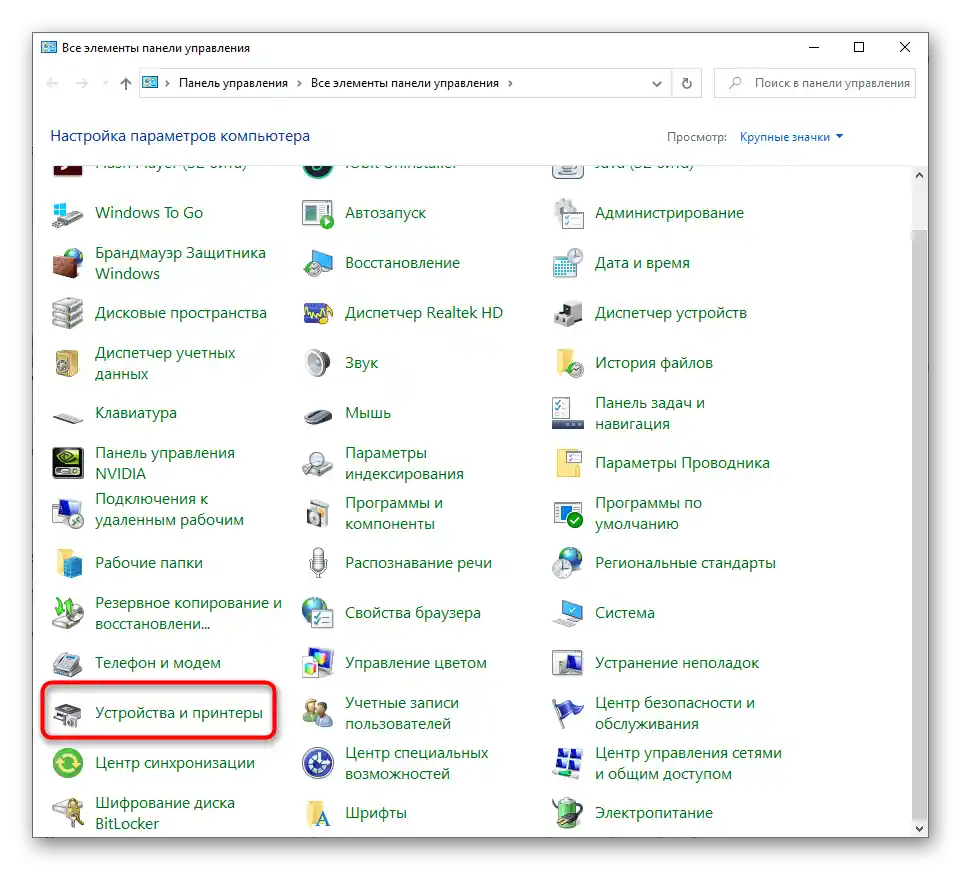
Task: Open Свойства браузера link
Action: coord(412,613)
